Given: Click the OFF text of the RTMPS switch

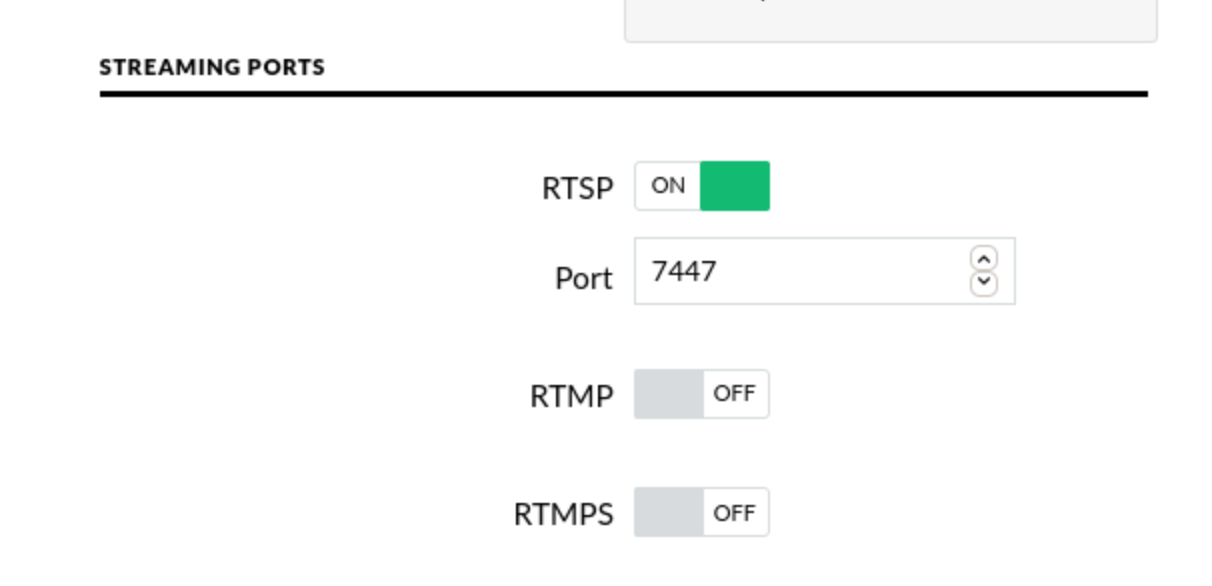Looking at the screenshot, I should pyautogui.click(x=734, y=513).
